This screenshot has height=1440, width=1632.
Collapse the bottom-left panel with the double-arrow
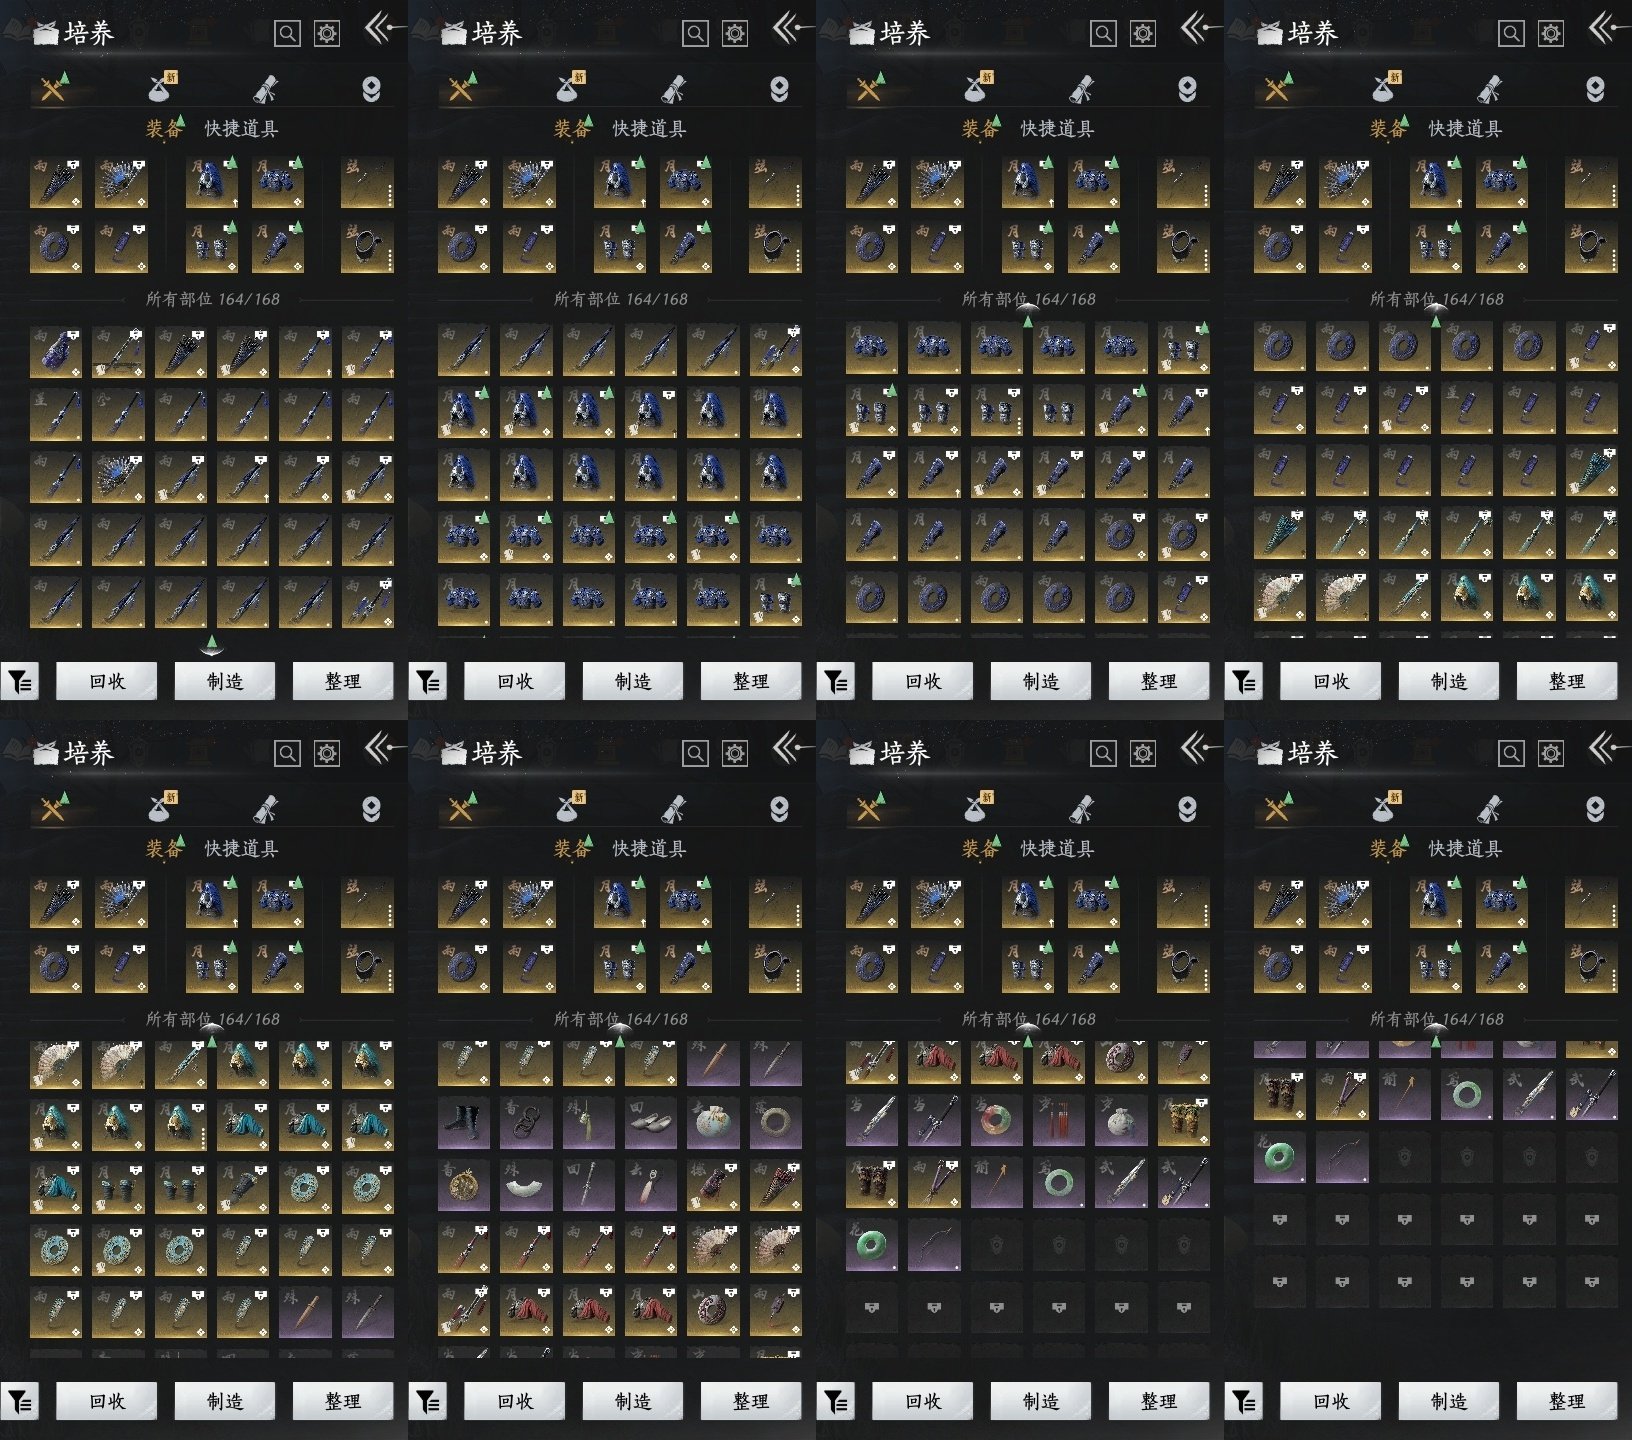click(380, 748)
